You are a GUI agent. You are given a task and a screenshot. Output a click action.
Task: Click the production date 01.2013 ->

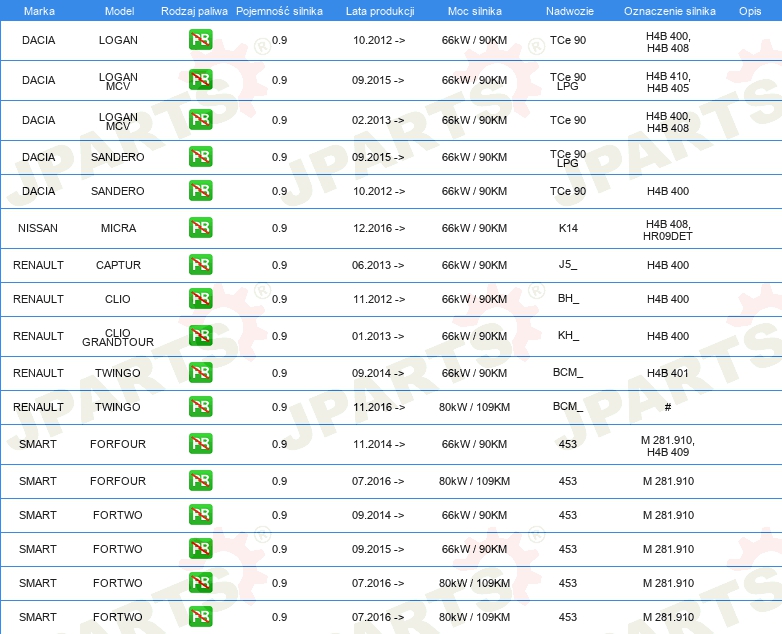(x=378, y=336)
